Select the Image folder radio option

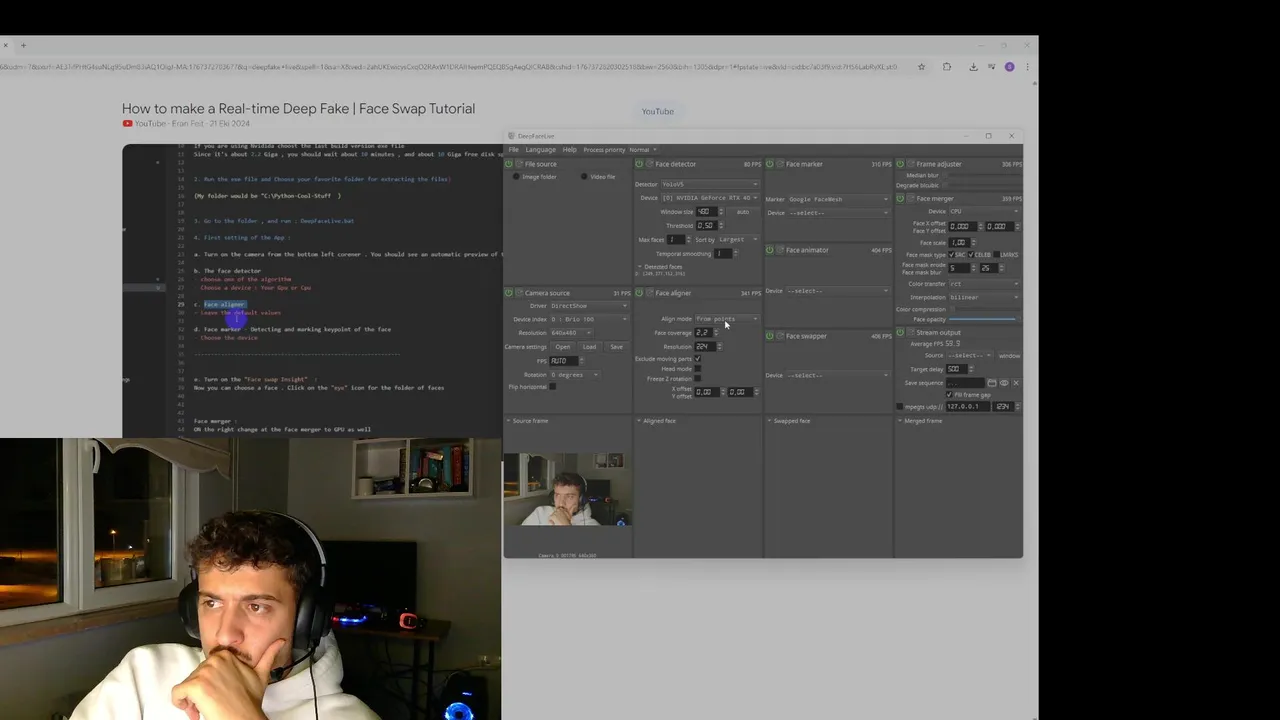pyautogui.click(x=516, y=177)
